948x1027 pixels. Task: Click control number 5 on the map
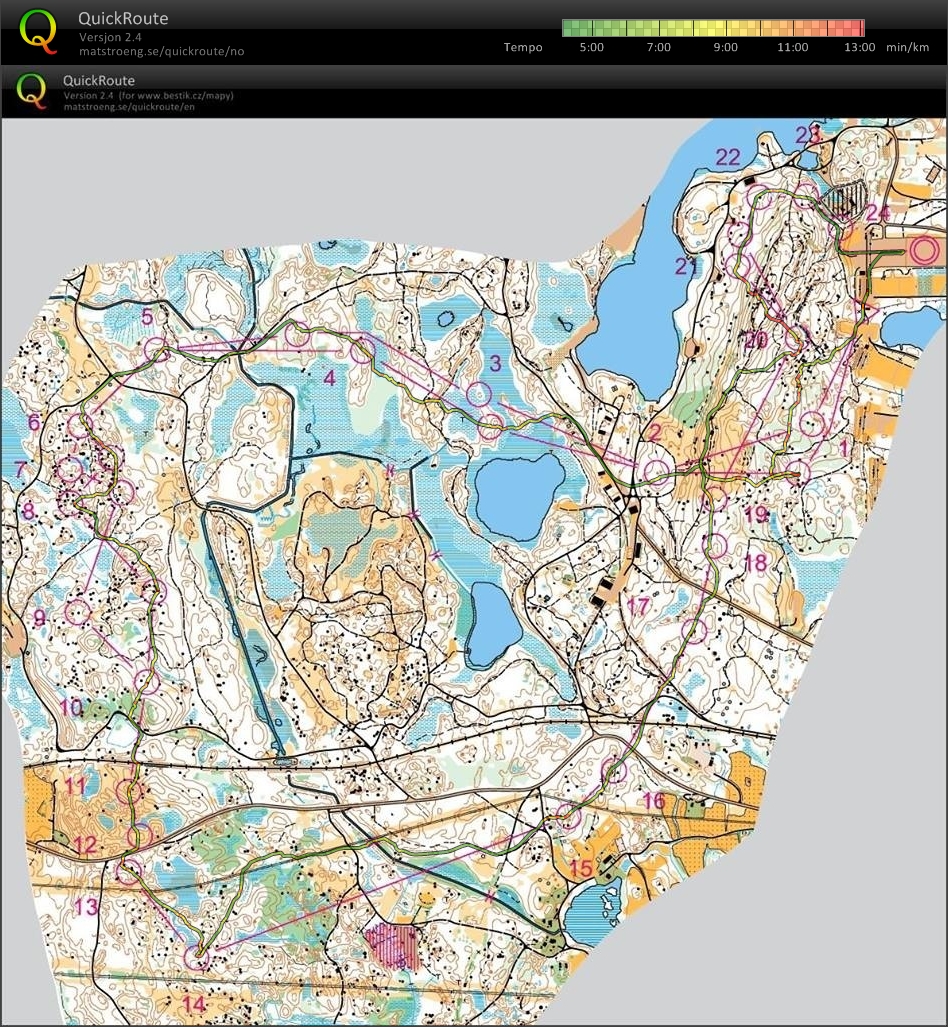147,316
